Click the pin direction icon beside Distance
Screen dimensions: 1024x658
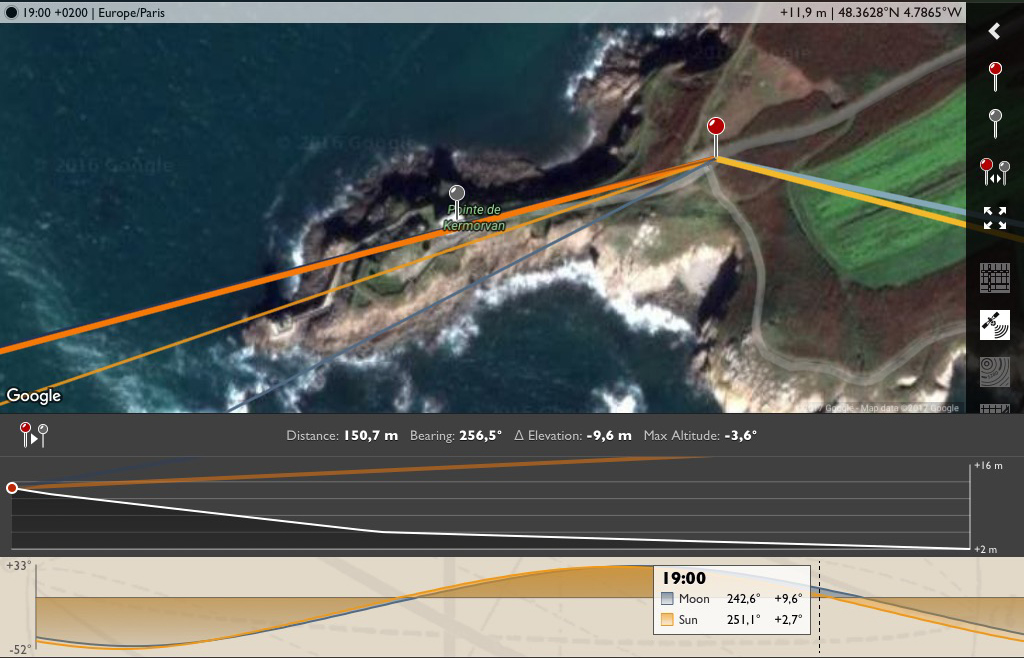(33, 435)
